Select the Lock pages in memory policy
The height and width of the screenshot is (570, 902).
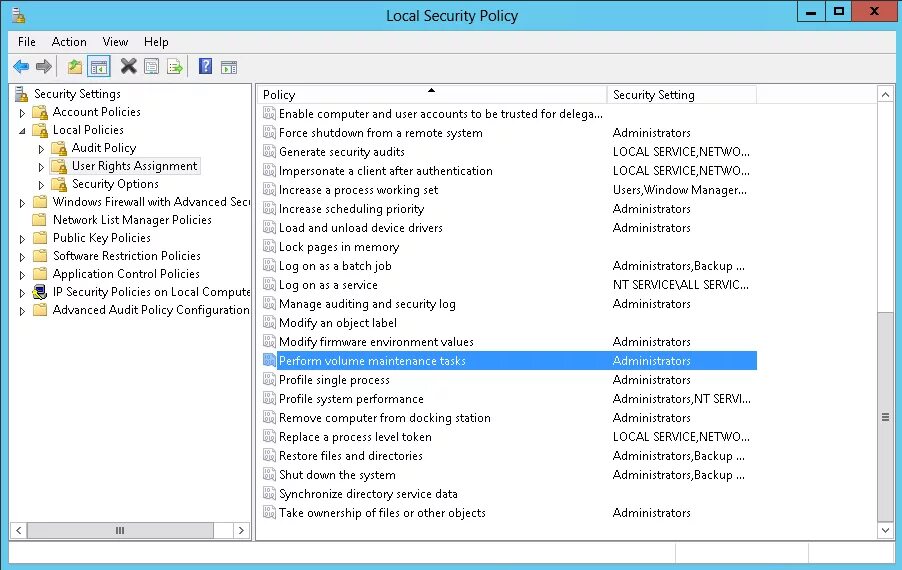pyautogui.click(x=338, y=247)
